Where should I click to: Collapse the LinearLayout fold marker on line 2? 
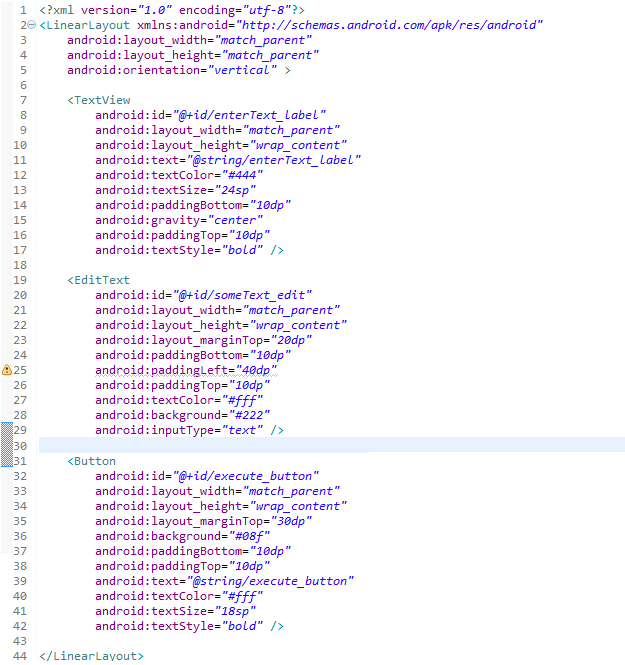(31, 25)
